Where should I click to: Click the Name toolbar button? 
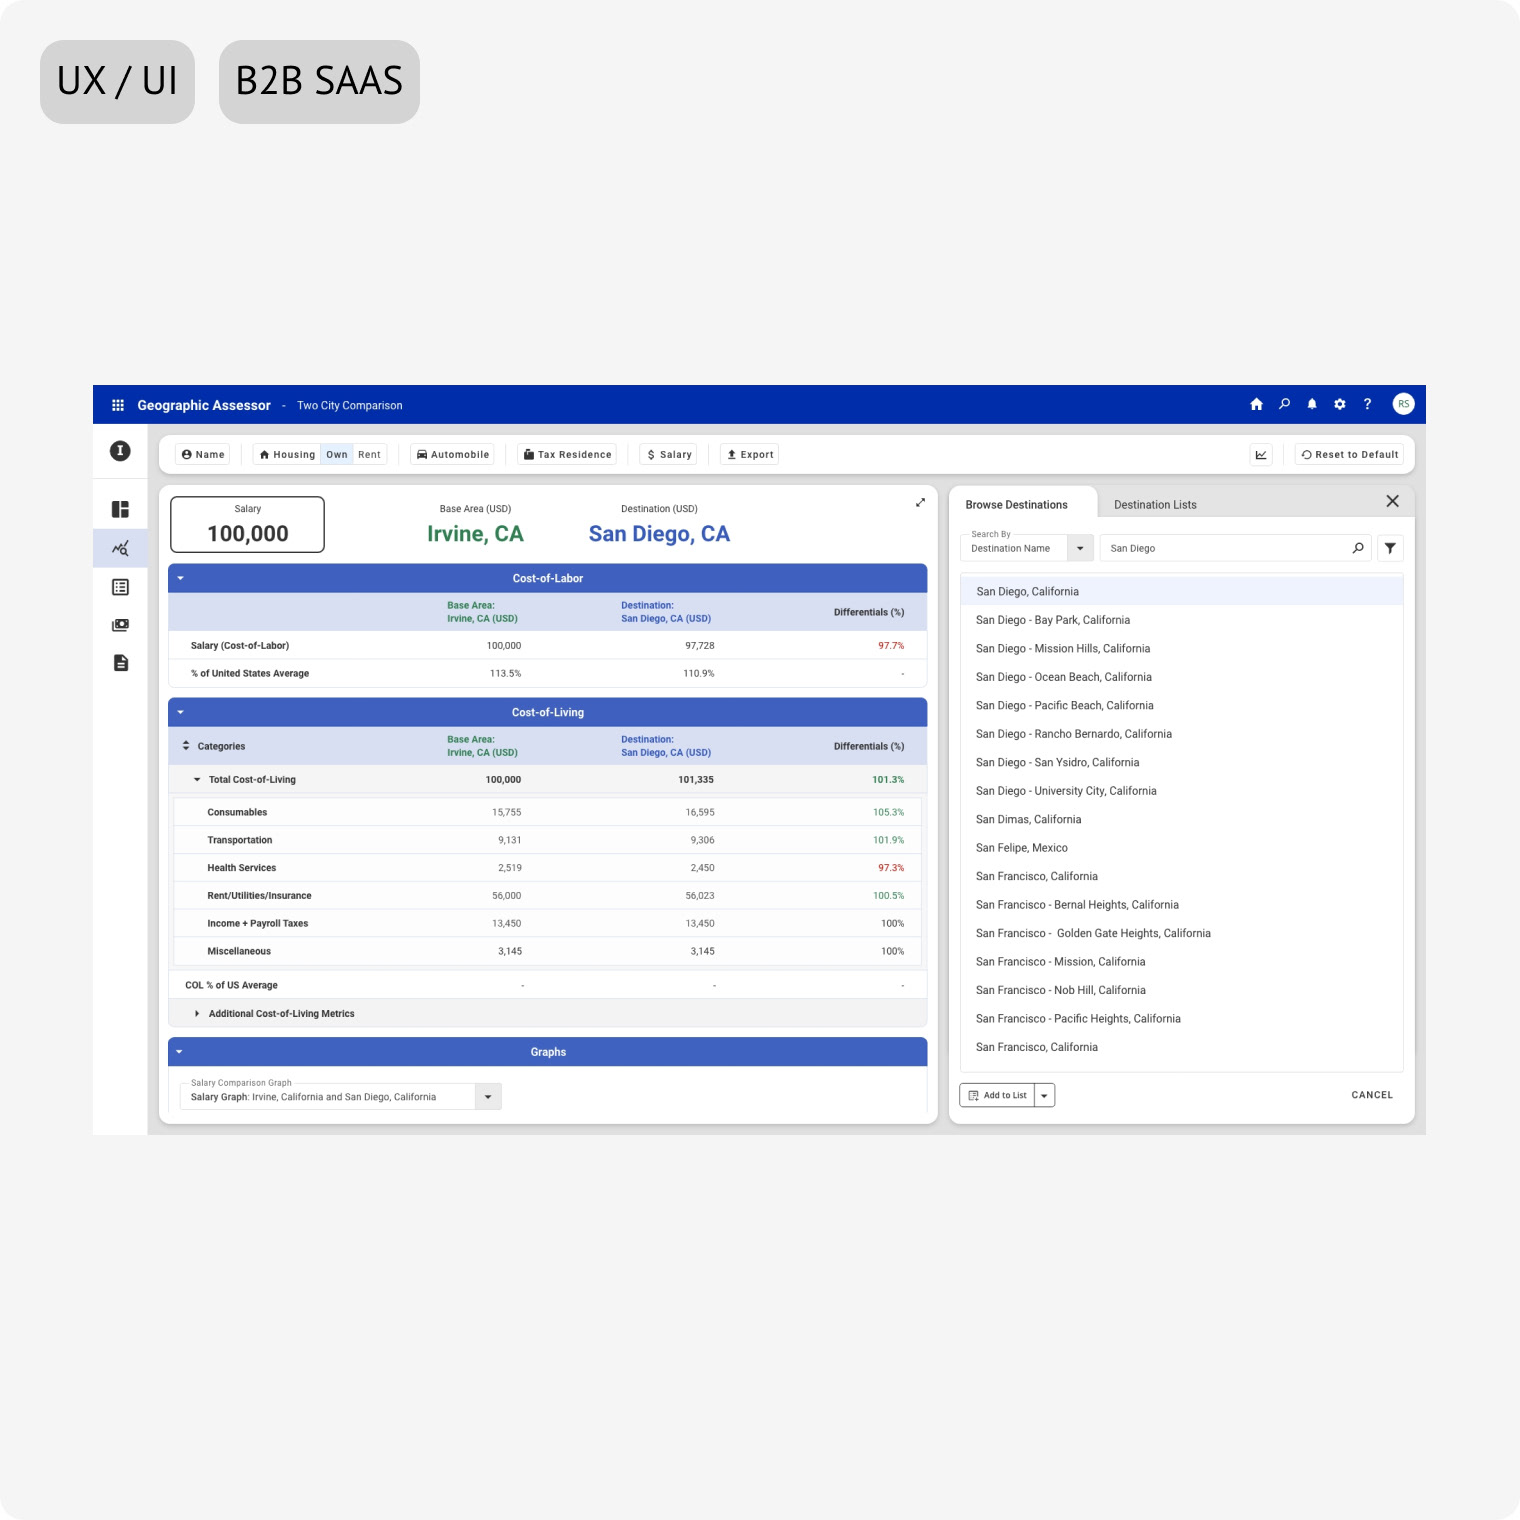[203, 454]
